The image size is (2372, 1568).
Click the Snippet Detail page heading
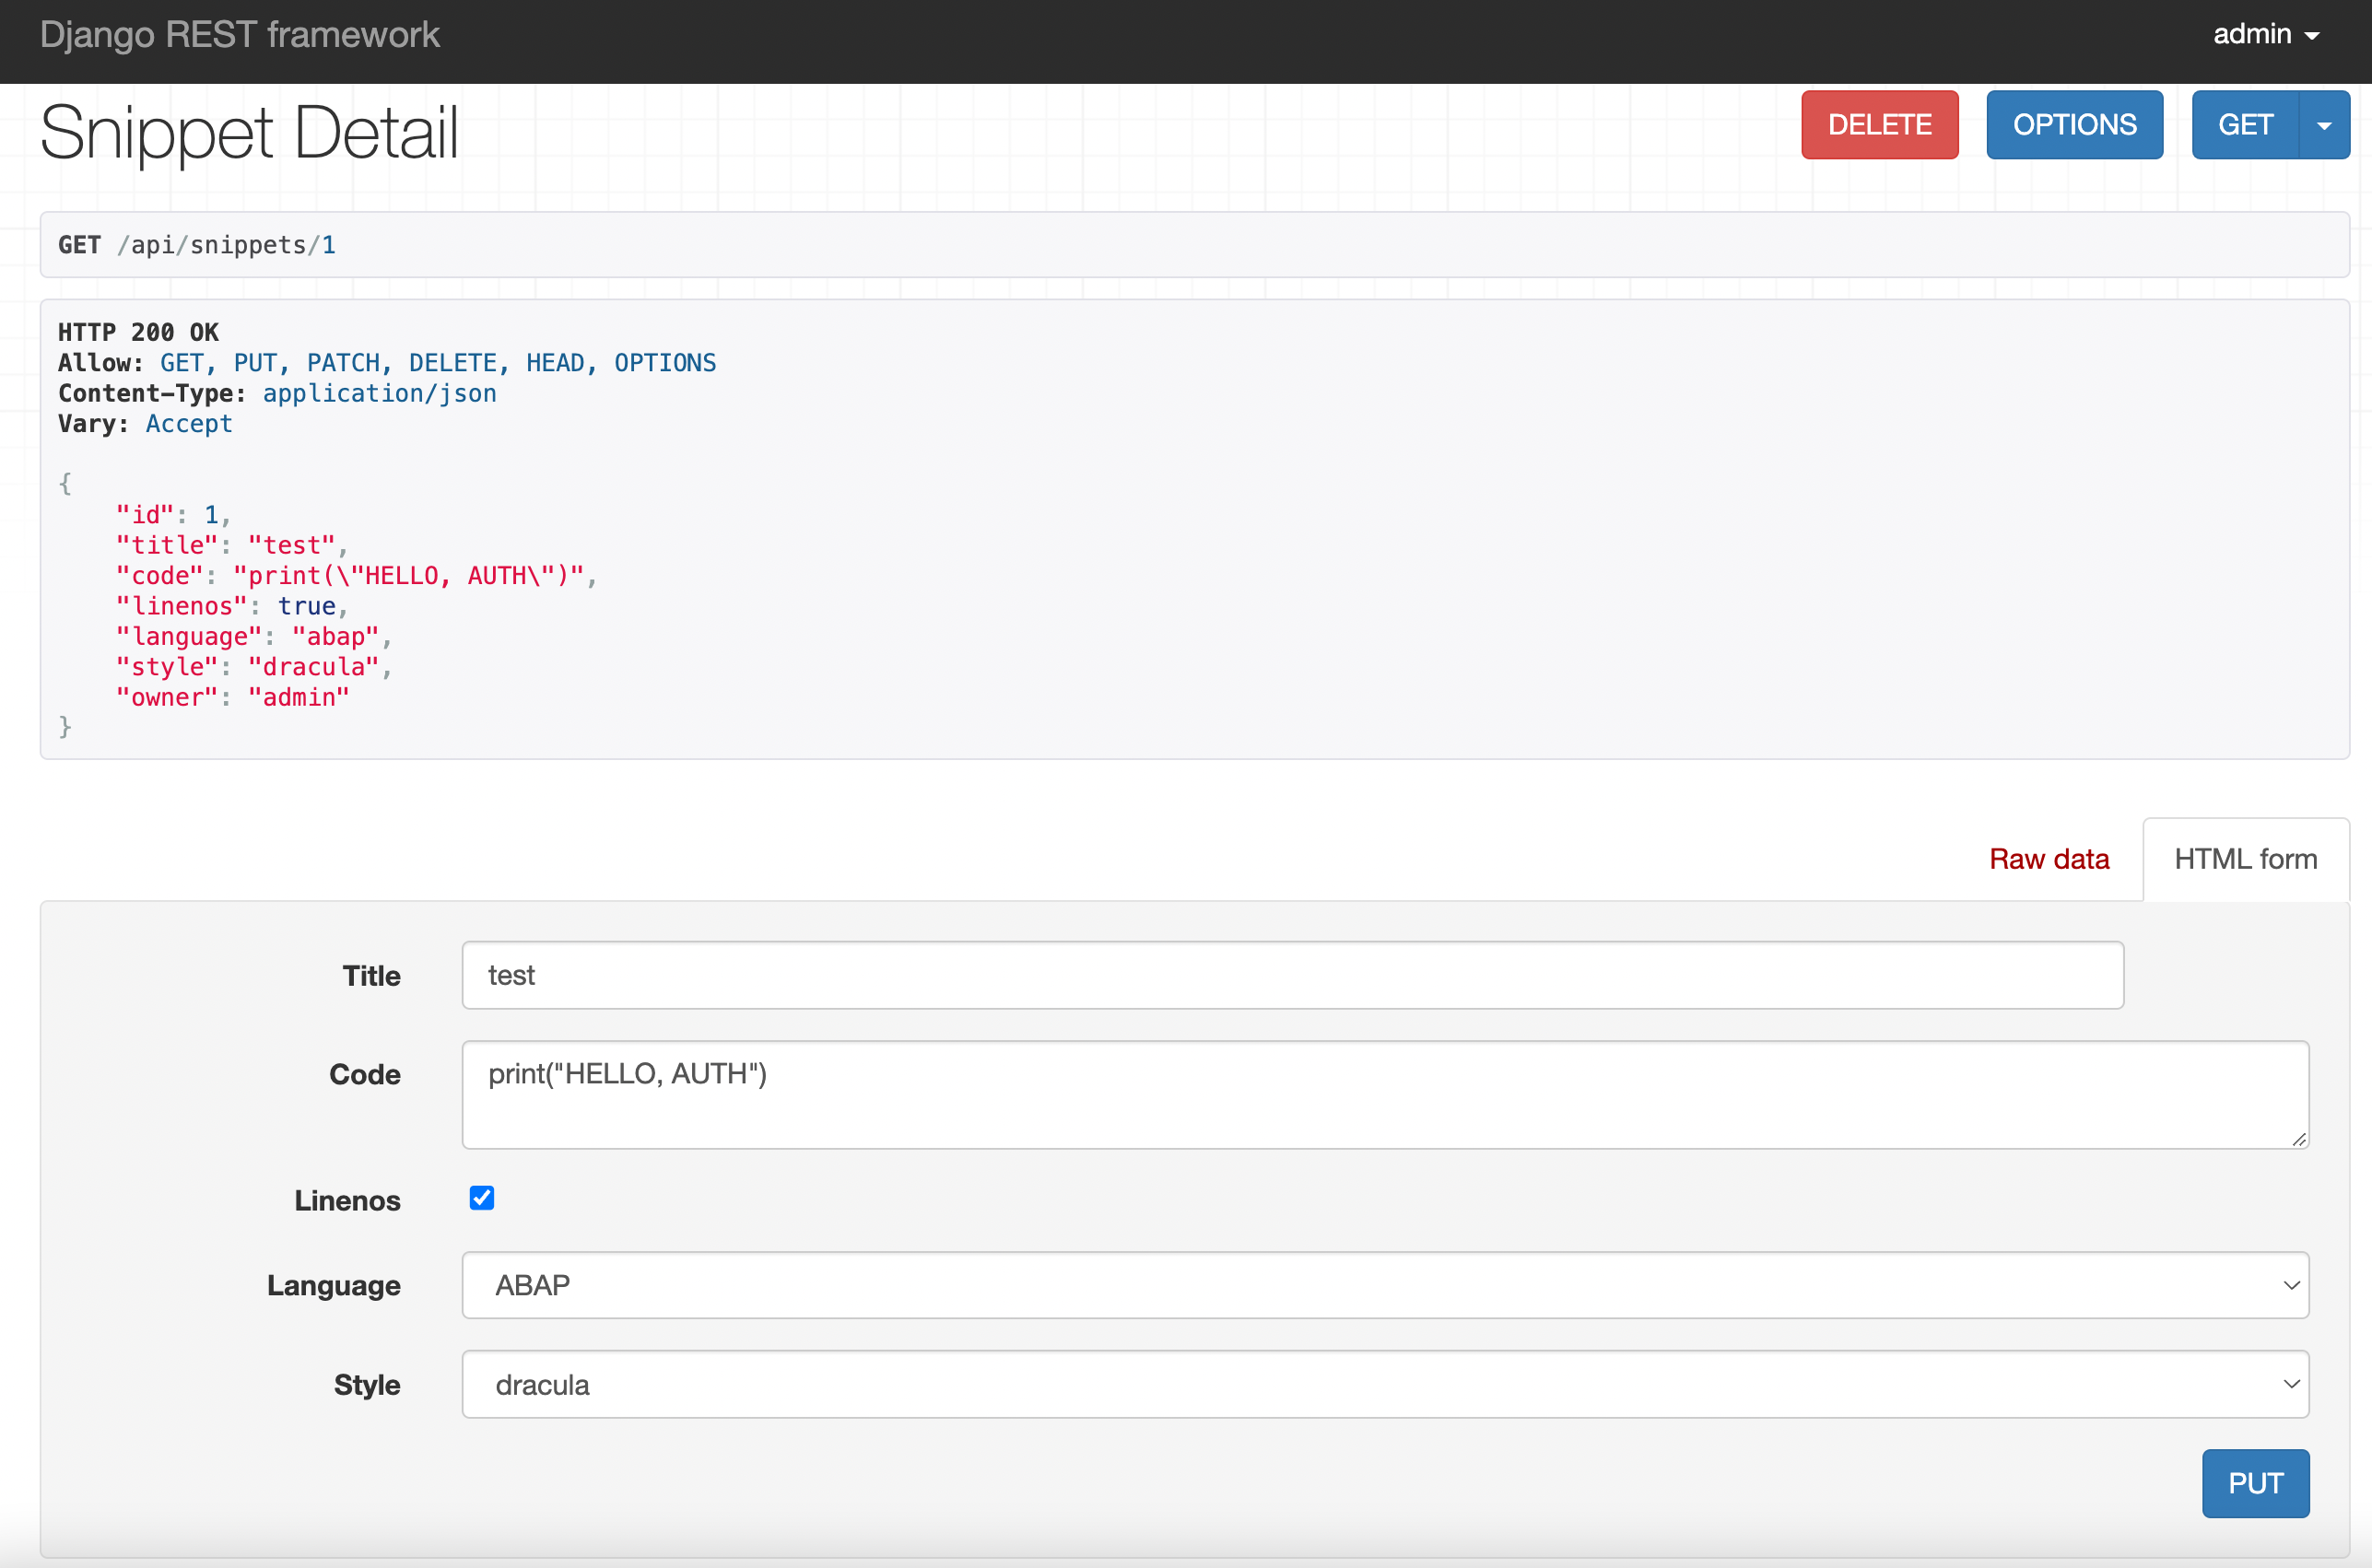[x=249, y=133]
